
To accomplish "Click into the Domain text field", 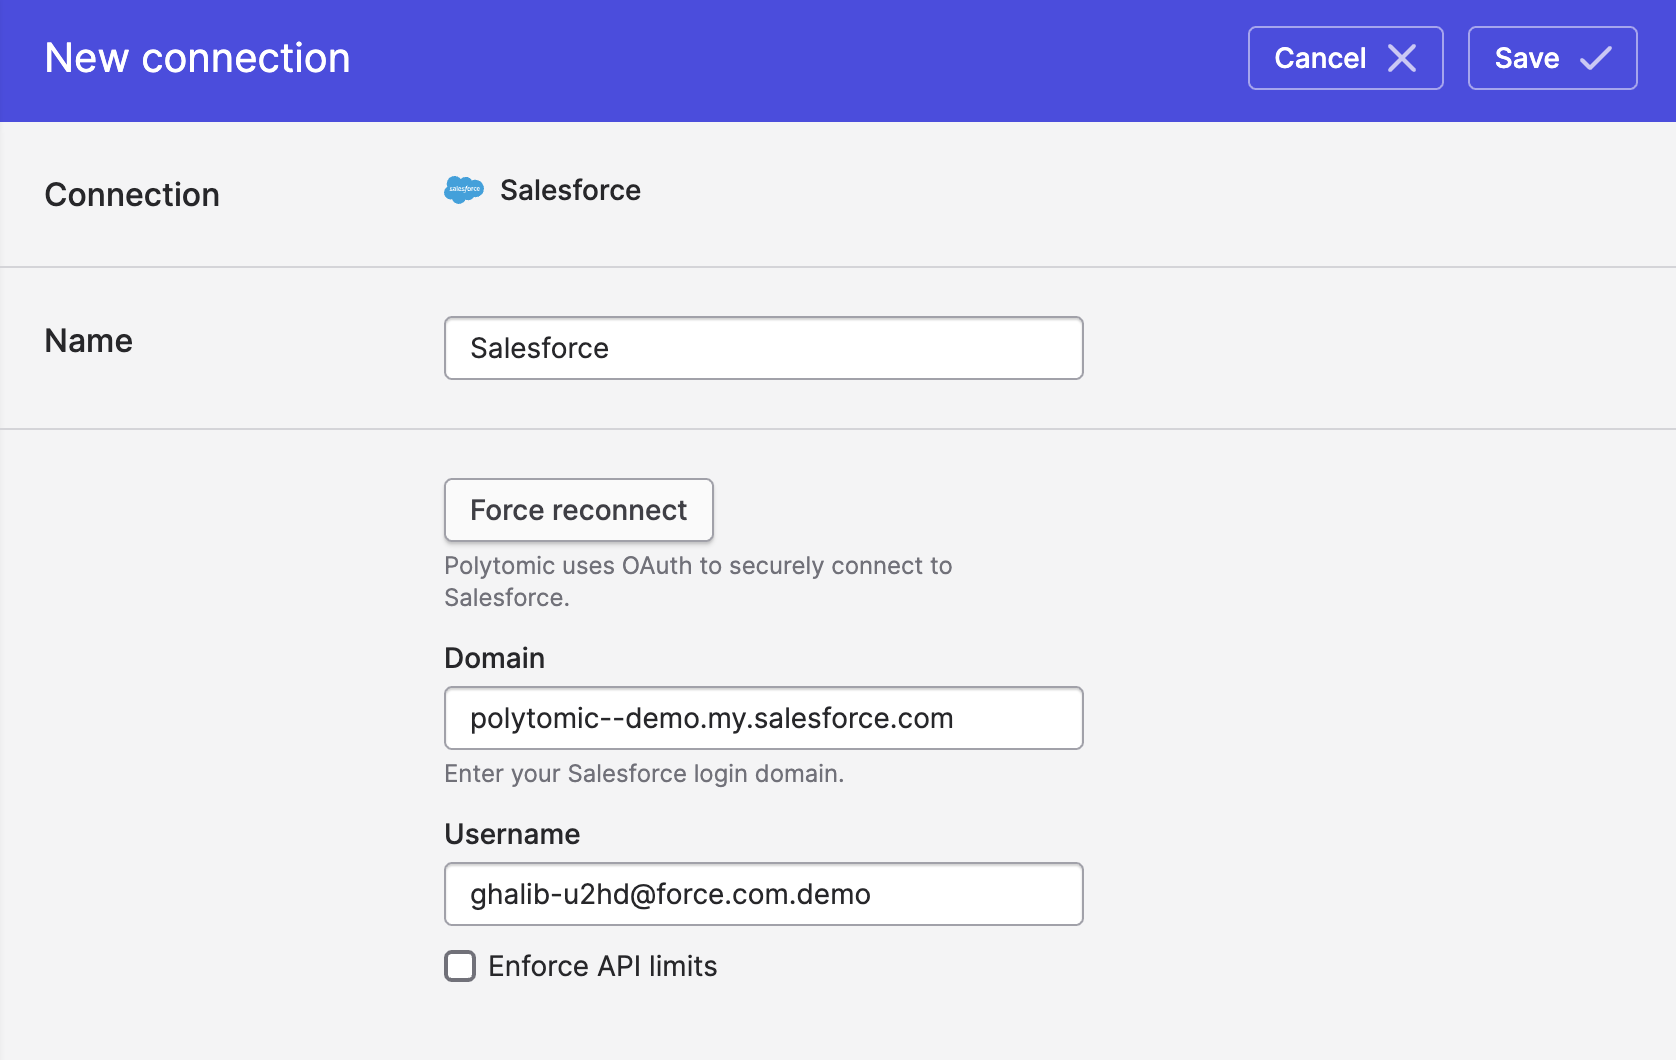I will coord(763,718).
